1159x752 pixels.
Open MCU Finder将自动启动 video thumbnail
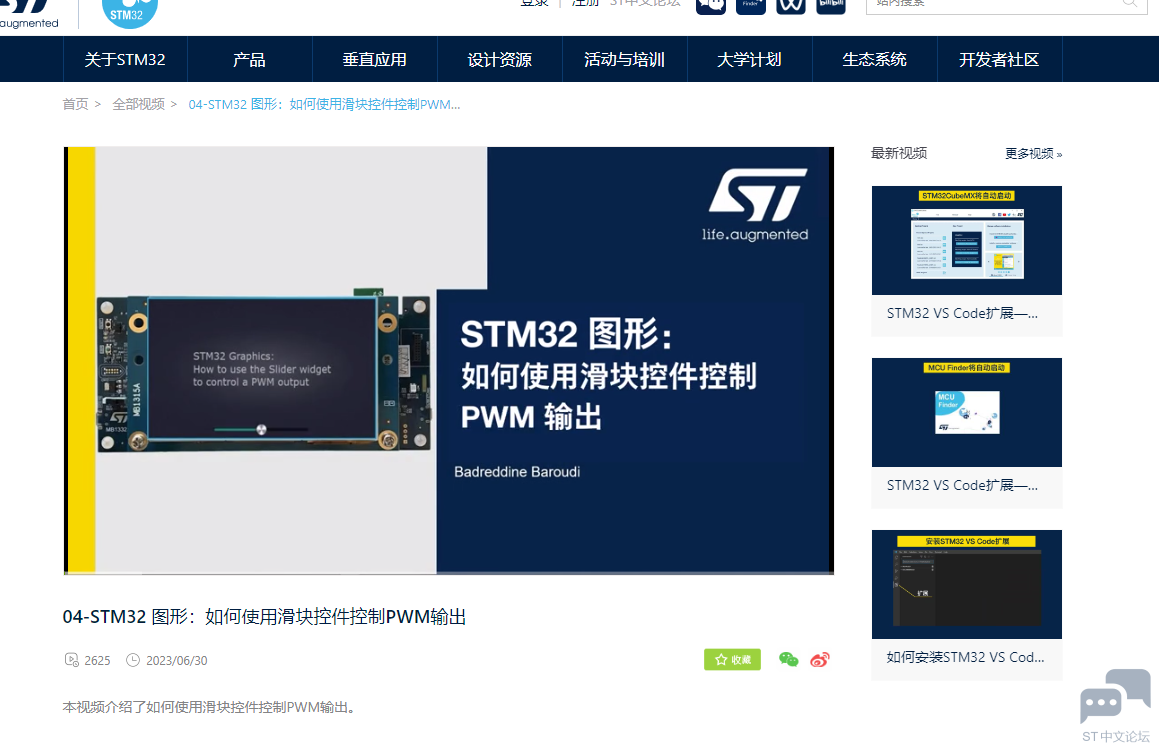967,413
